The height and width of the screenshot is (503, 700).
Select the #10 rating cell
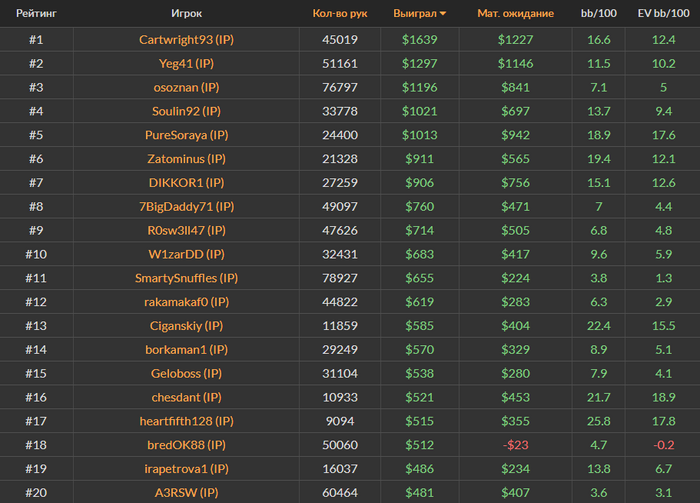tap(36, 254)
